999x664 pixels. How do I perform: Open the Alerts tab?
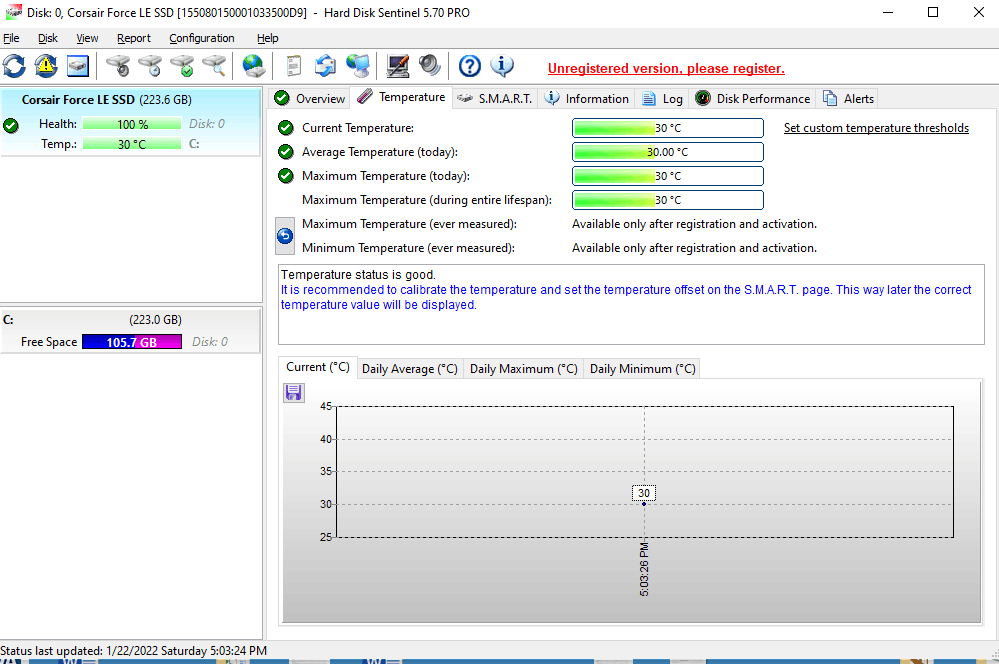(849, 99)
